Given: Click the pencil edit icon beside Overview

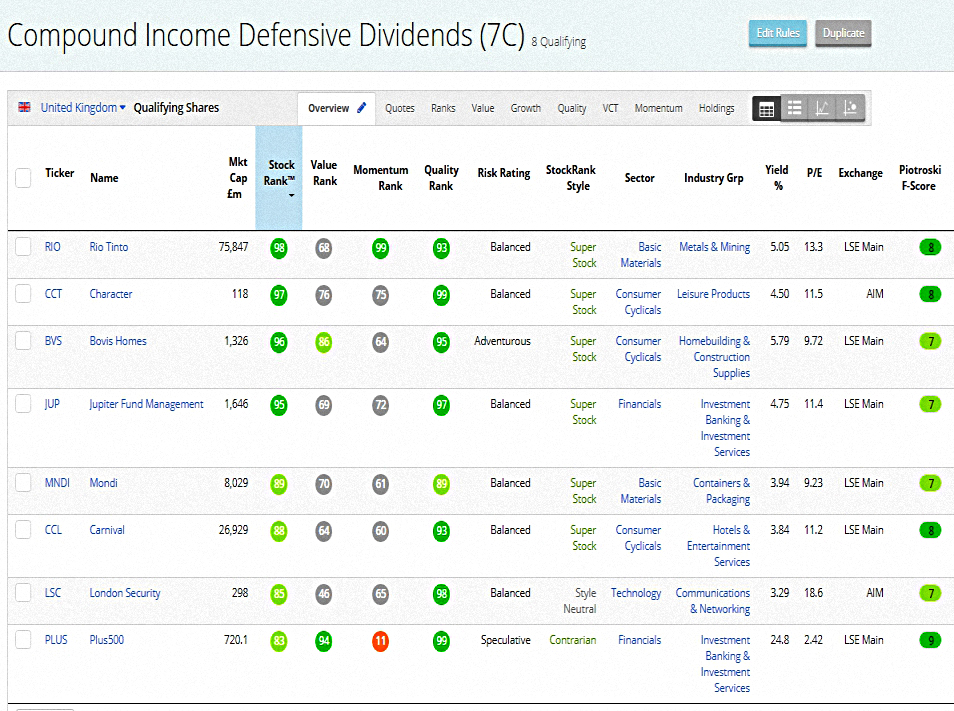Looking at the screenshot, I should click(x=361, y=108).
